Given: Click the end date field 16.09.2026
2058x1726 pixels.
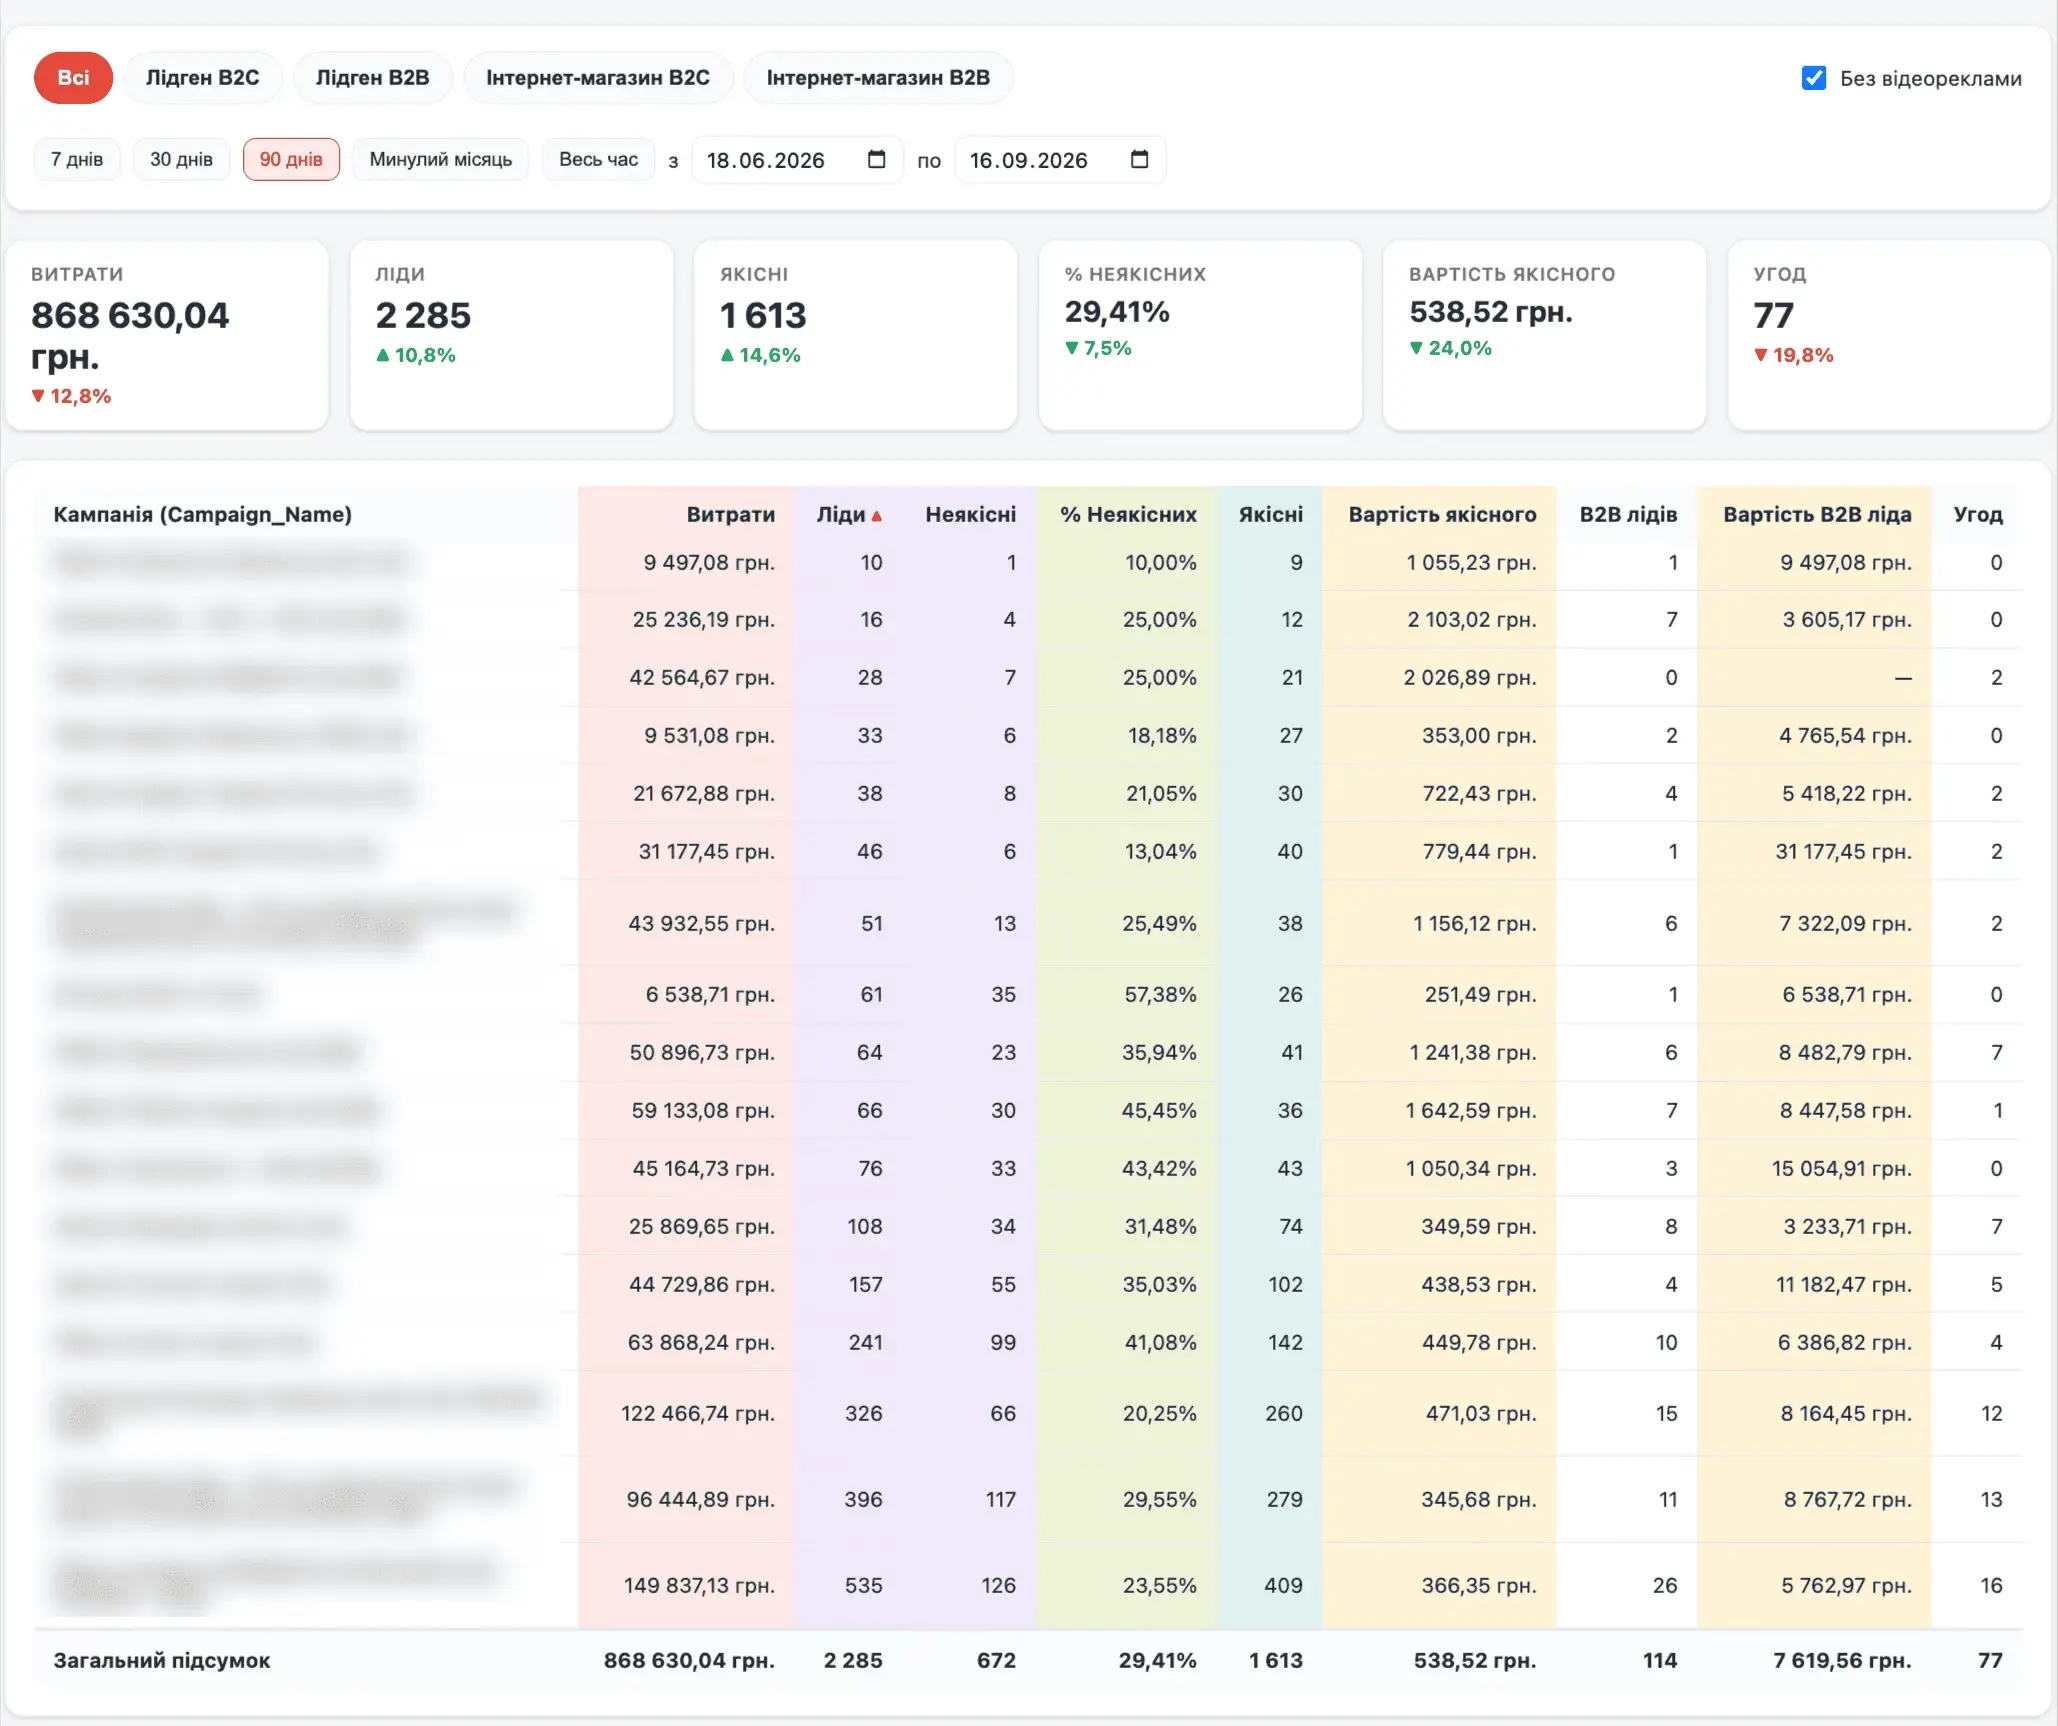Looking at the screenshot, I should coord(1060,160).
